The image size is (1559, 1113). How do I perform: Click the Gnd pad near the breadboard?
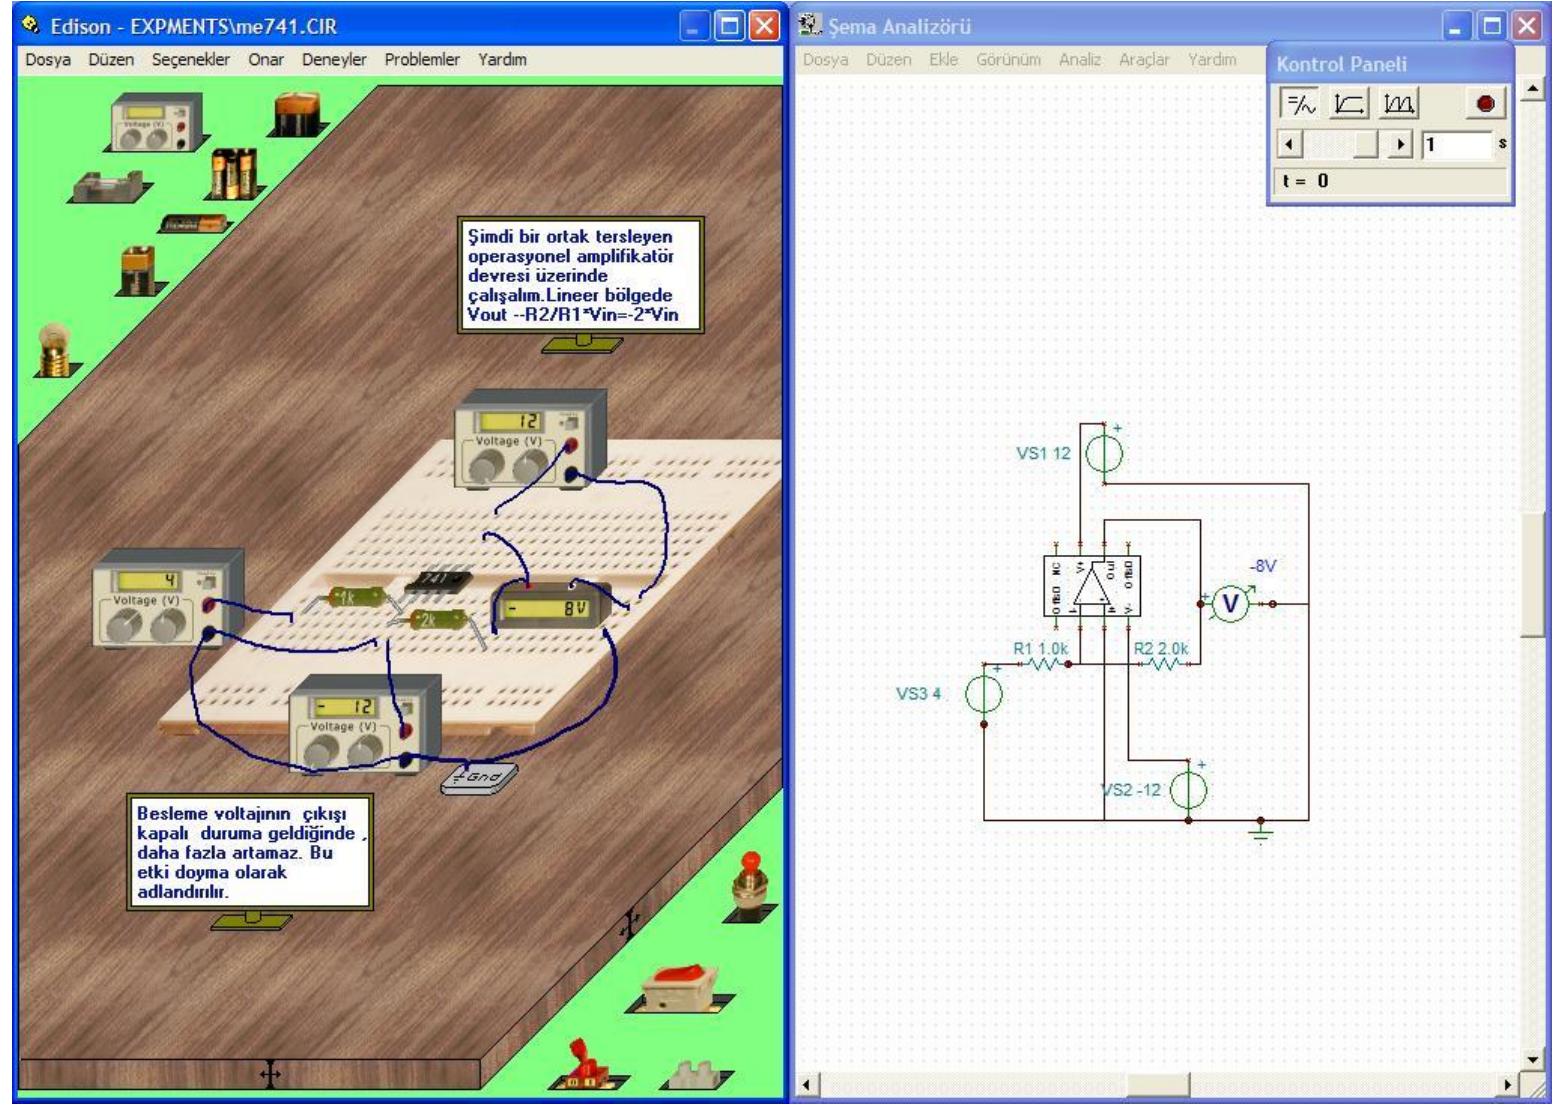(480, 779)
